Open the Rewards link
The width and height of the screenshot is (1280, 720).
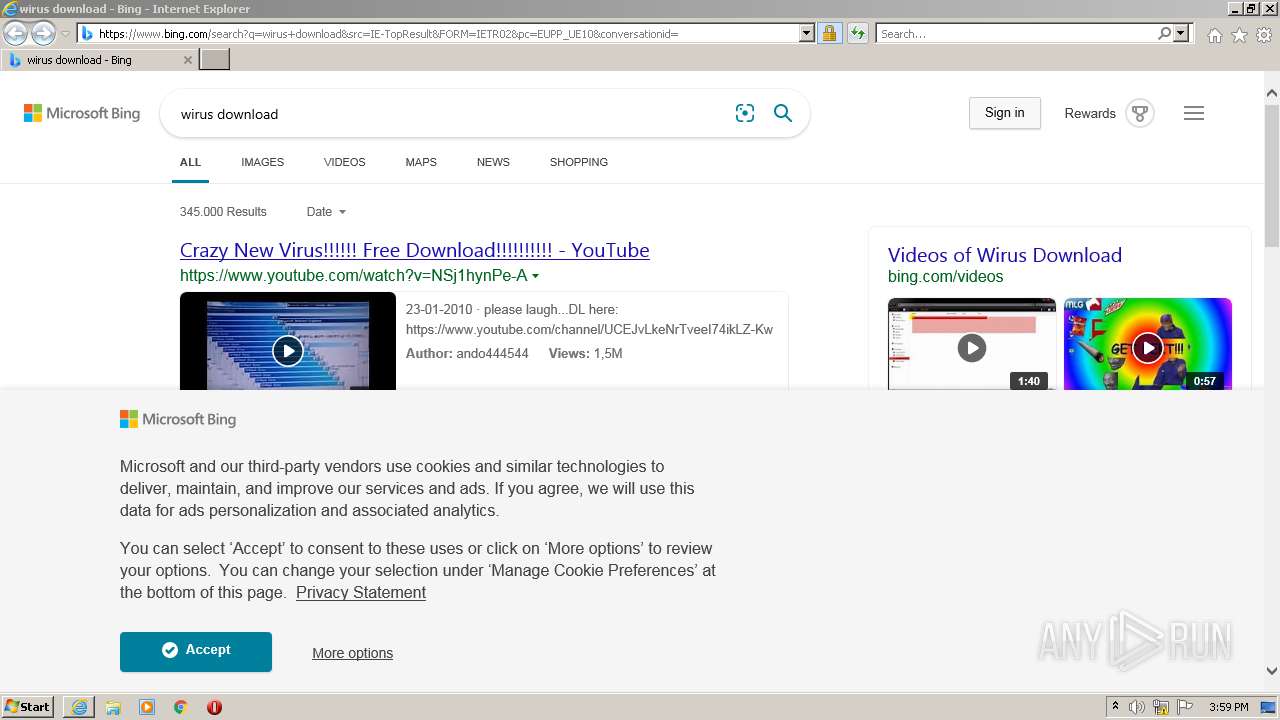(x=1090, y=114)
